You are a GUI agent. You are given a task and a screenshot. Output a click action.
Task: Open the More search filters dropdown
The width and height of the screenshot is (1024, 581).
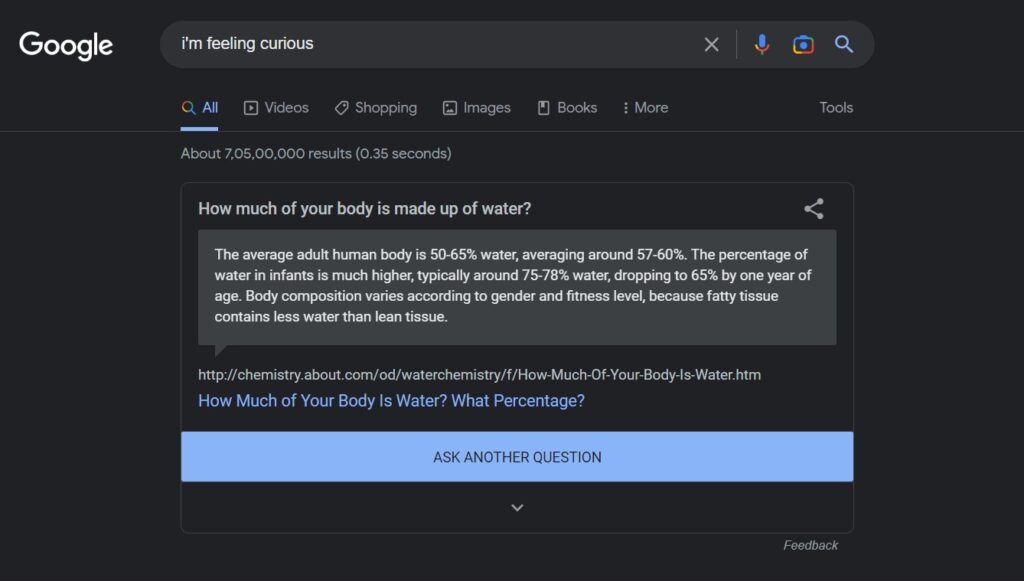coord(645,108)
